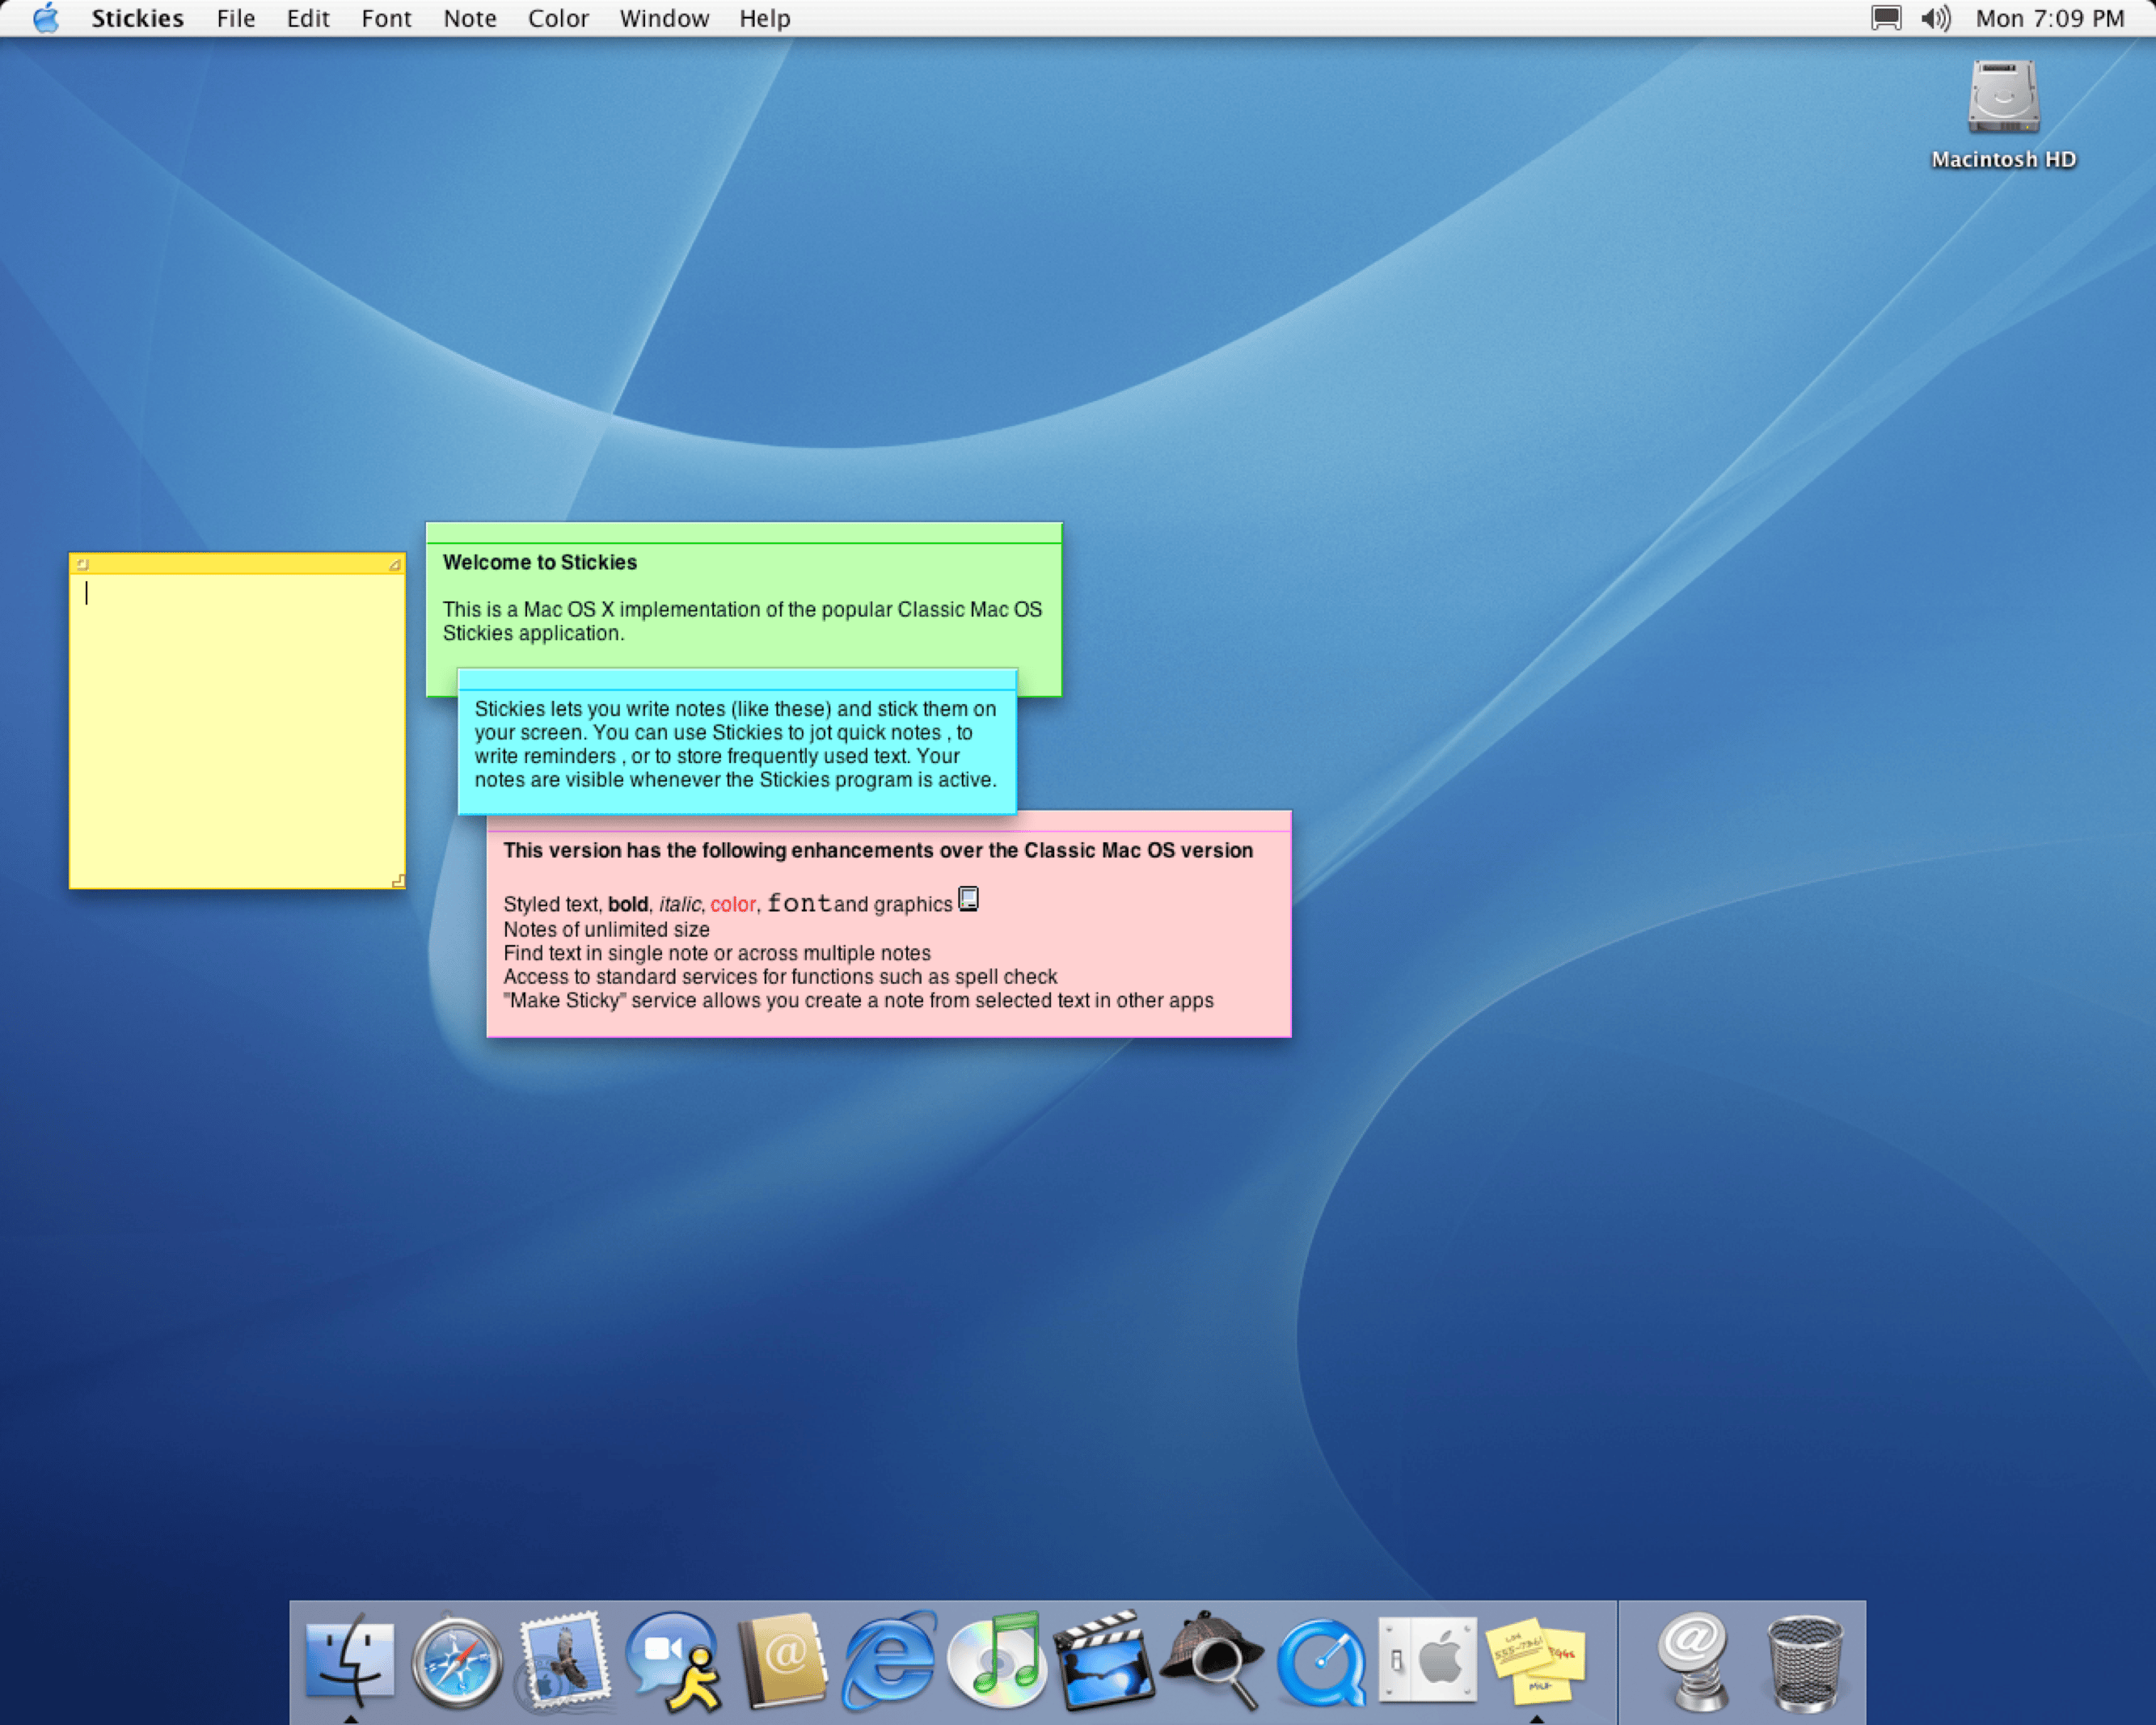2156x1725 pixels.
Task: Collapse yellow note with its zoom triangle
Action: point(395,565)
